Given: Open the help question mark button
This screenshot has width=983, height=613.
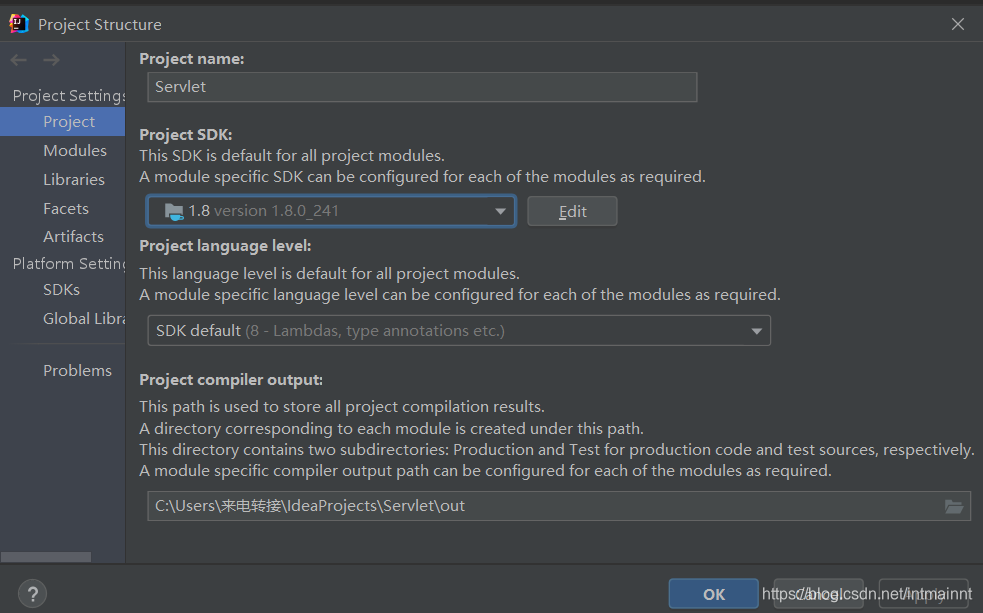Looking at the screenshot, I should click(x=33, y=594).
